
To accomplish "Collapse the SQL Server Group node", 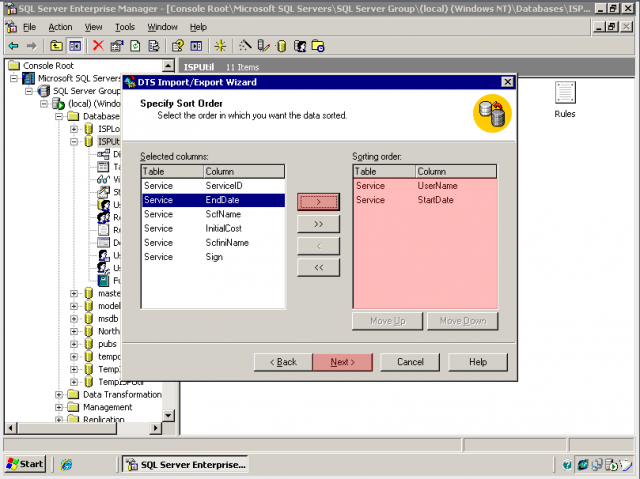I will click(29, 91).
